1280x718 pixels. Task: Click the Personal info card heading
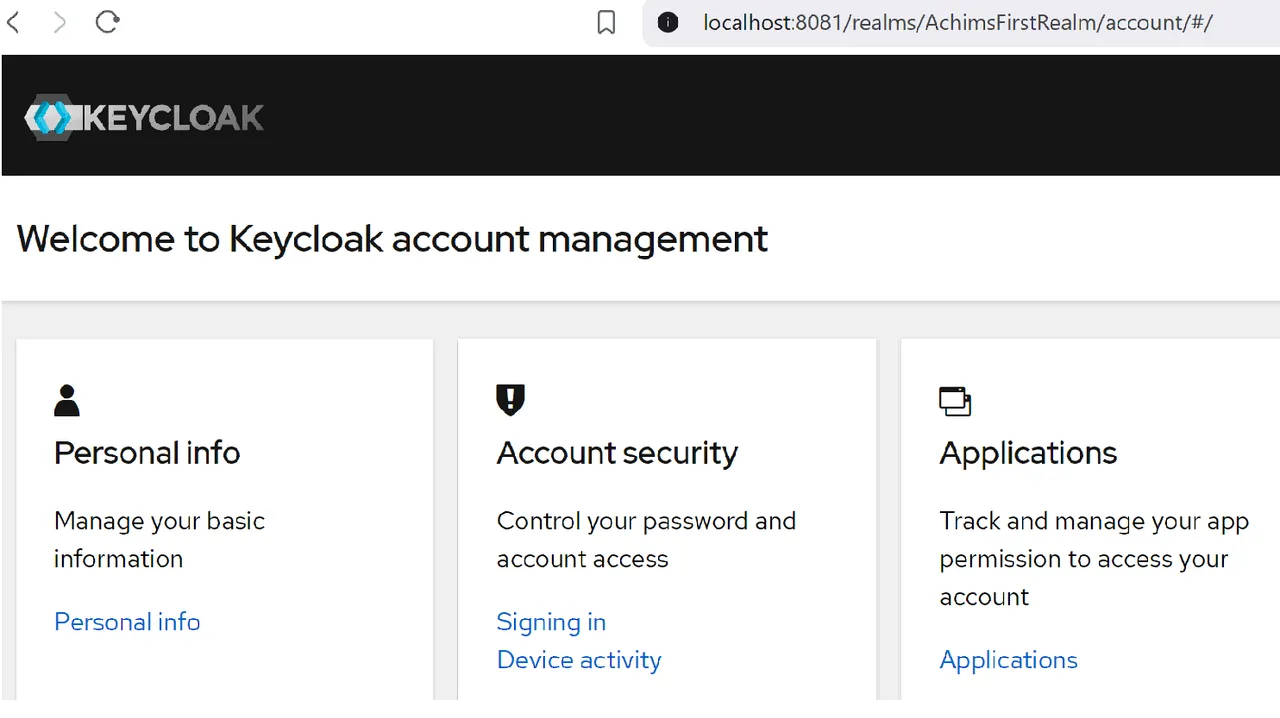click(147, 453)
